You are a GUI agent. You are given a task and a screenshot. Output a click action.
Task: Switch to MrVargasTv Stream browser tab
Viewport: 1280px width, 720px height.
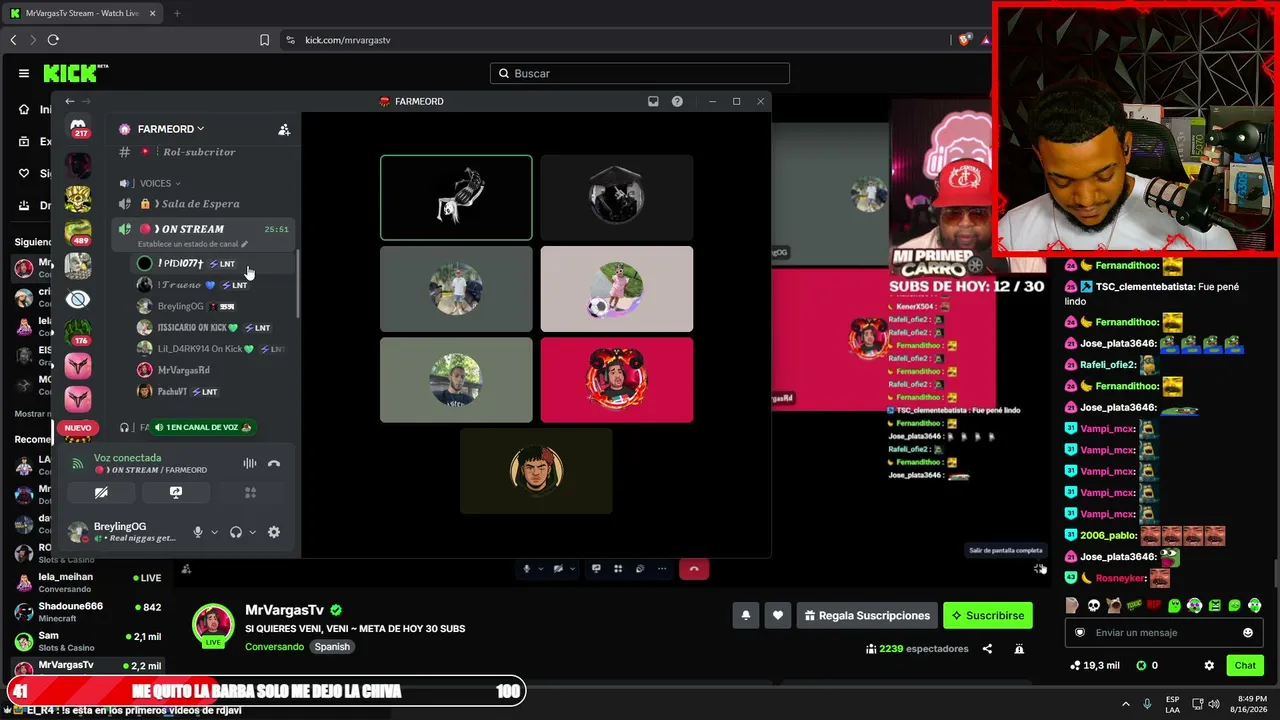point(81,13)
